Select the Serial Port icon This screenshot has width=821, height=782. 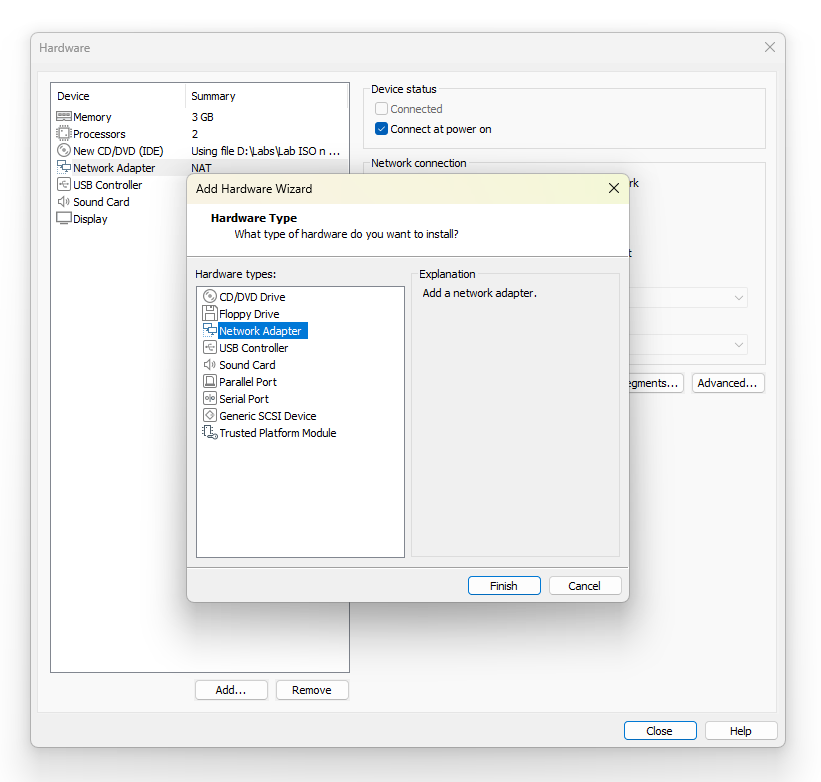(209, 398)
